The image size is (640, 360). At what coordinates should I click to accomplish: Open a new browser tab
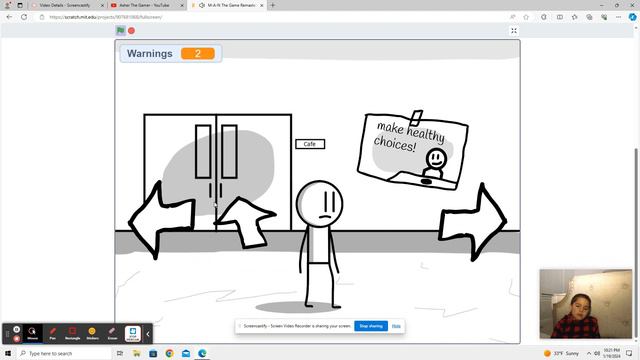(x=273, y=5)
